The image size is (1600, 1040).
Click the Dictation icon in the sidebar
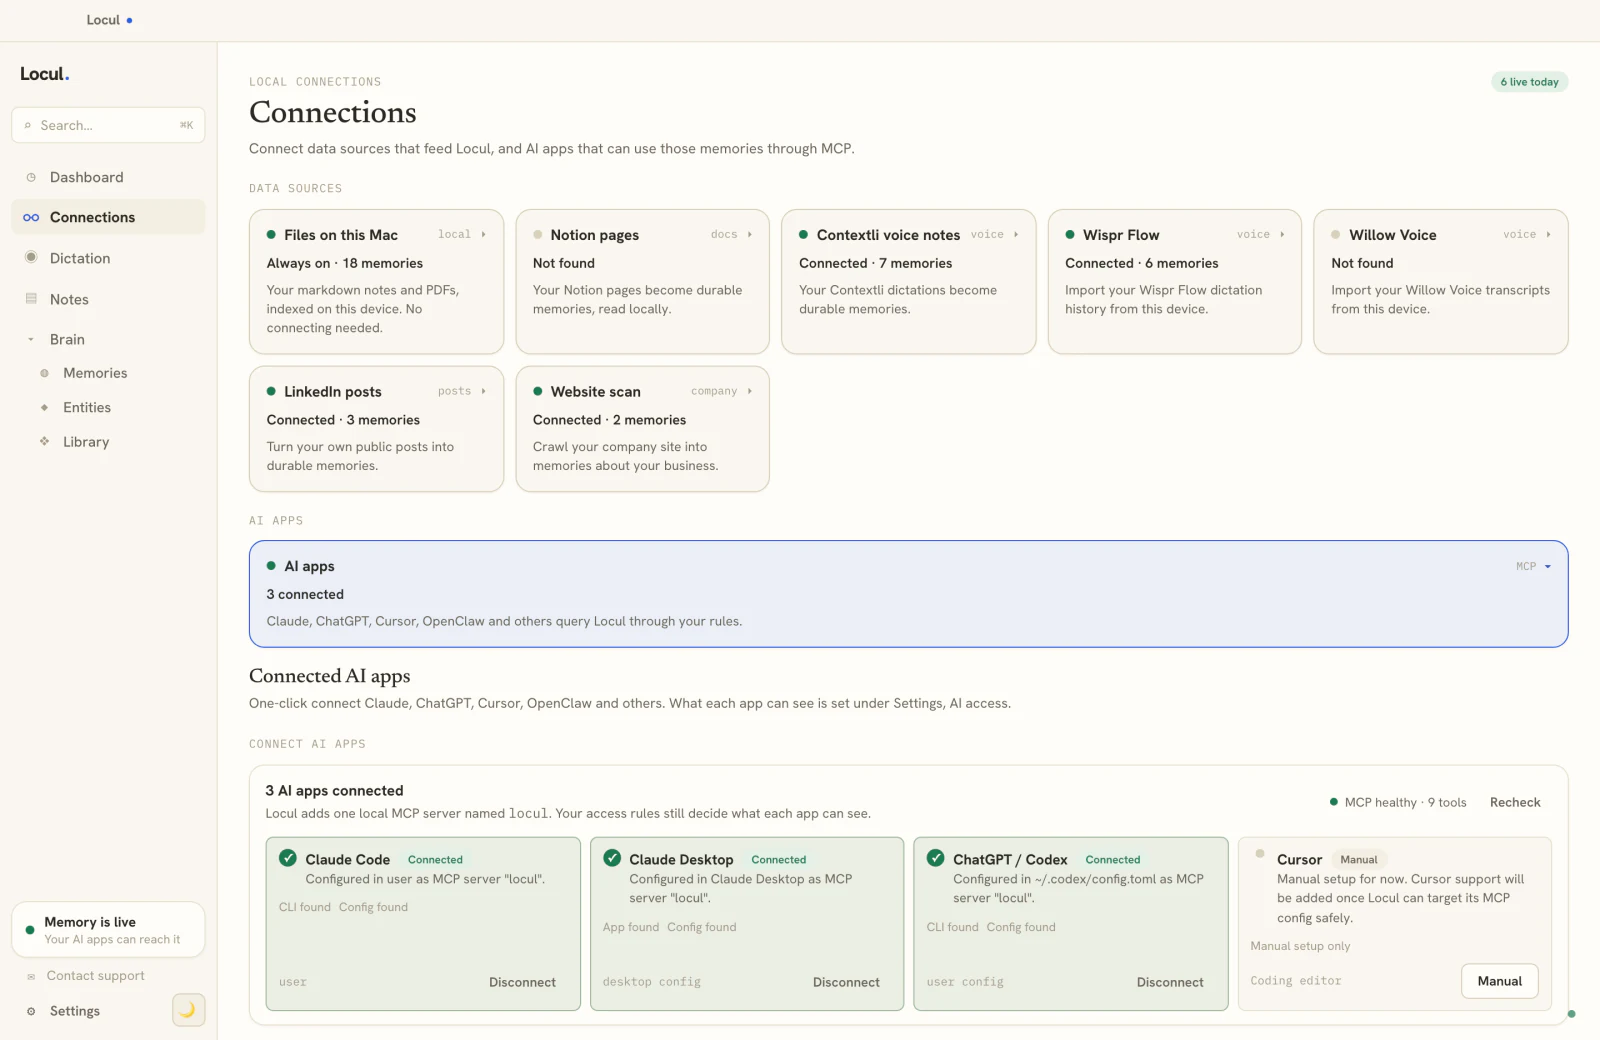[x=31, y=258]
